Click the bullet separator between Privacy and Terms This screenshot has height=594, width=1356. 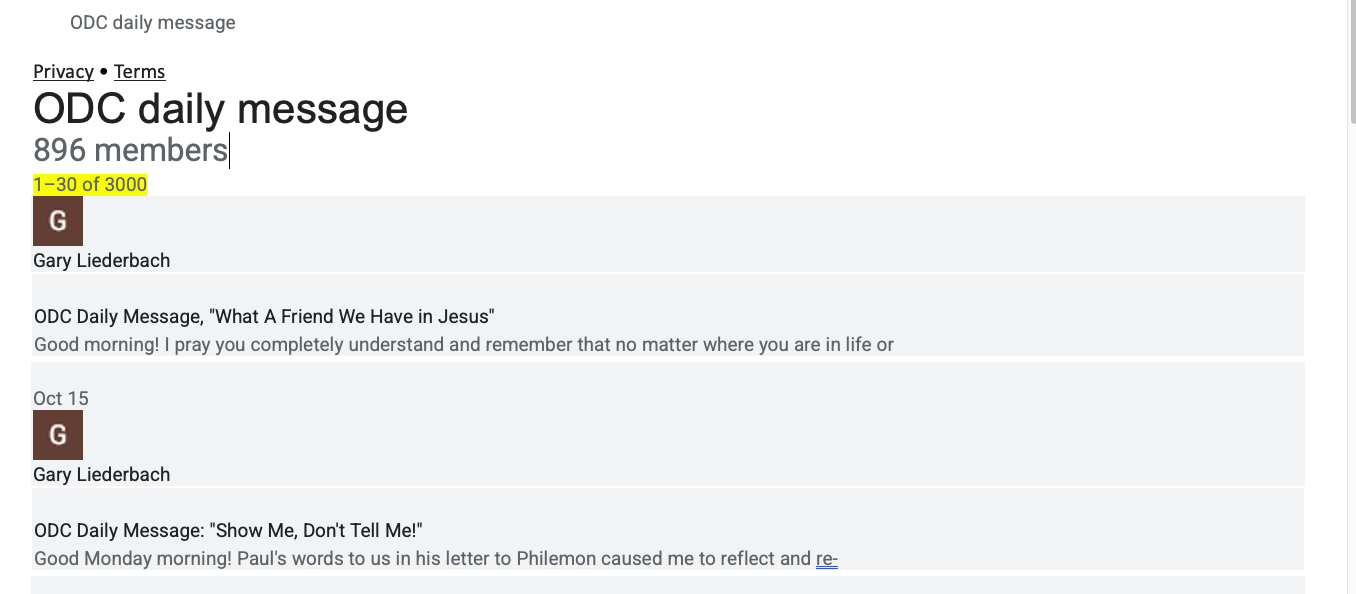pos(104,72)
